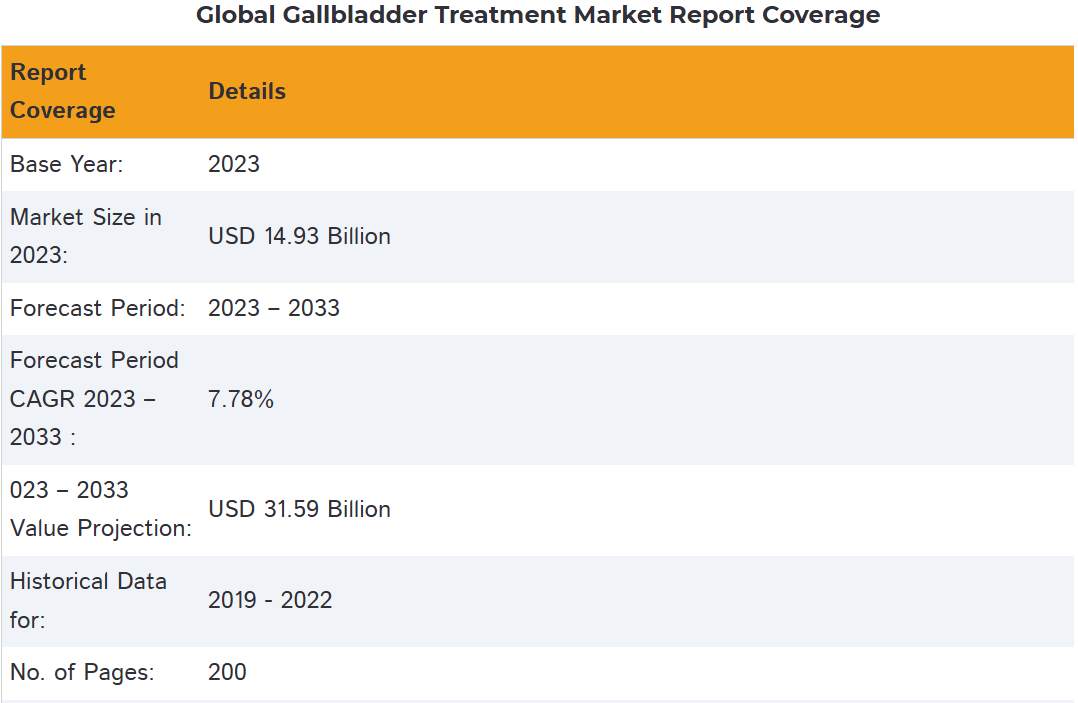Select the USD 31.59 Billion value
Image resolution: width=1078 pixels, height=703 pixels.
299,509
